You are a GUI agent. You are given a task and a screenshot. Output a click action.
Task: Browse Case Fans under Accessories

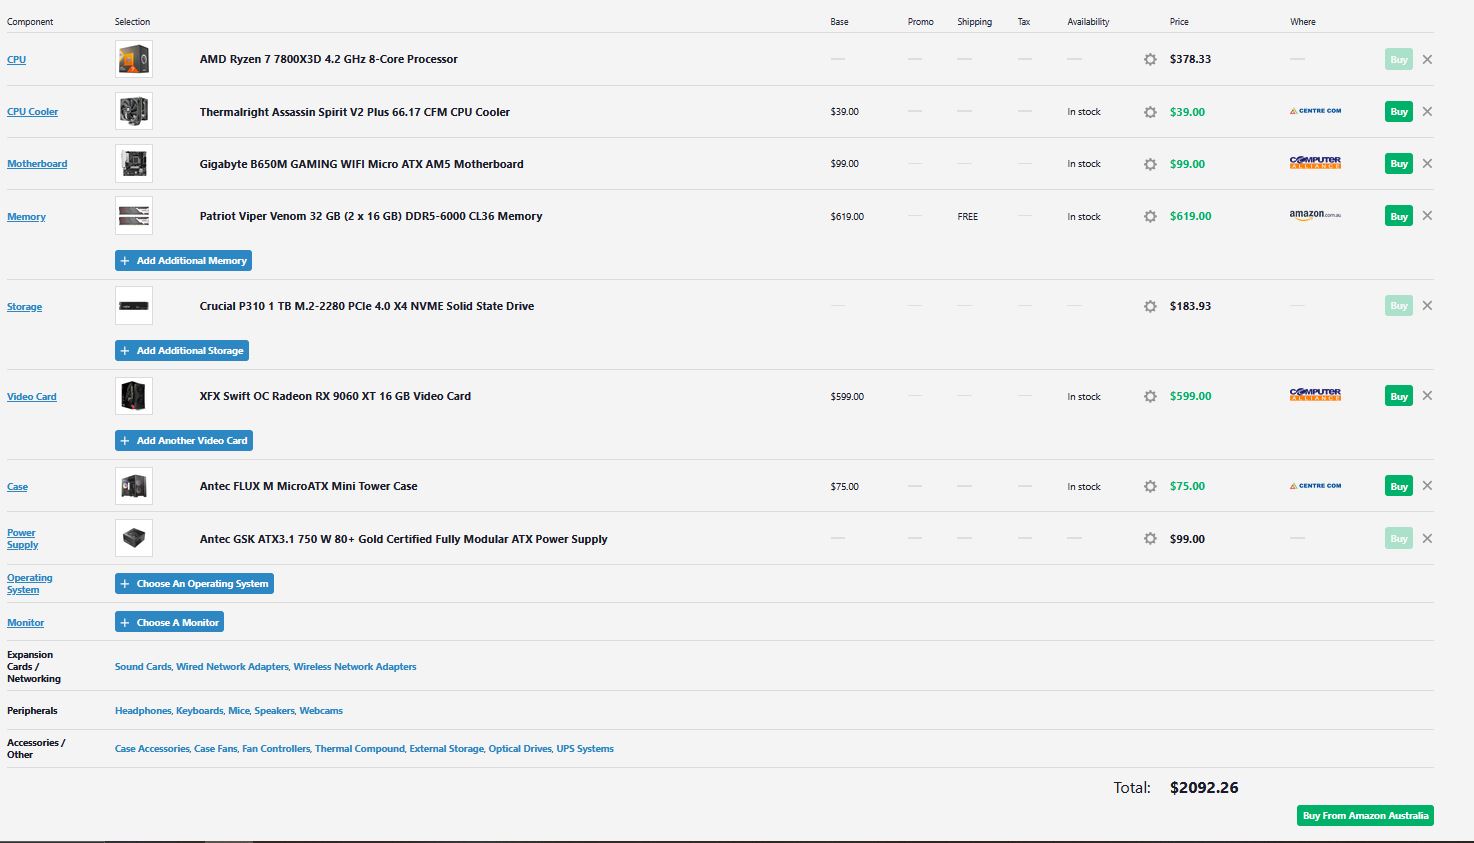(x=216, y=749)
